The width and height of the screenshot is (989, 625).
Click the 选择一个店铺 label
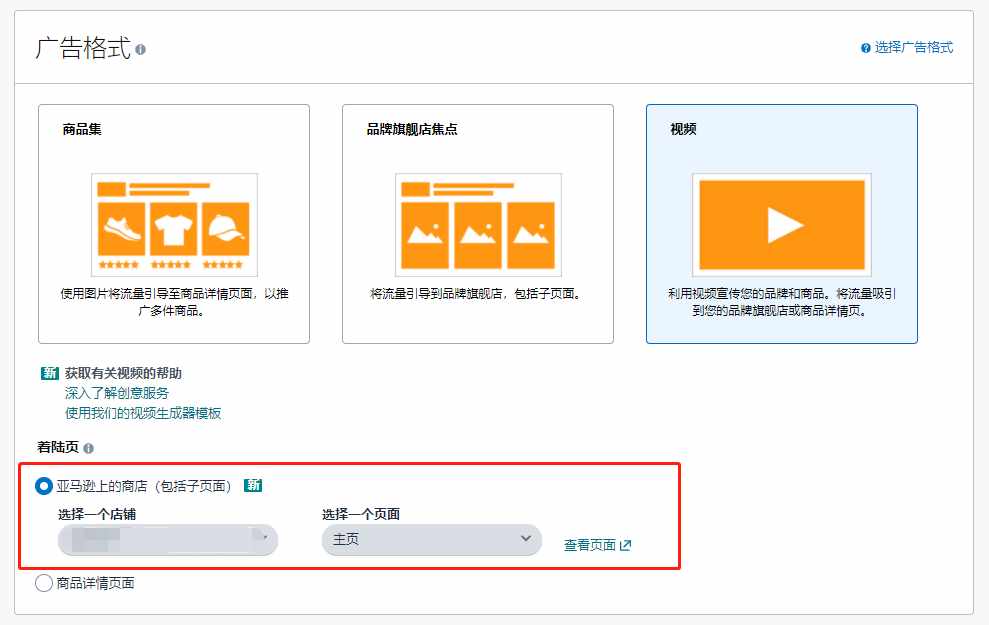coord(97,514)
